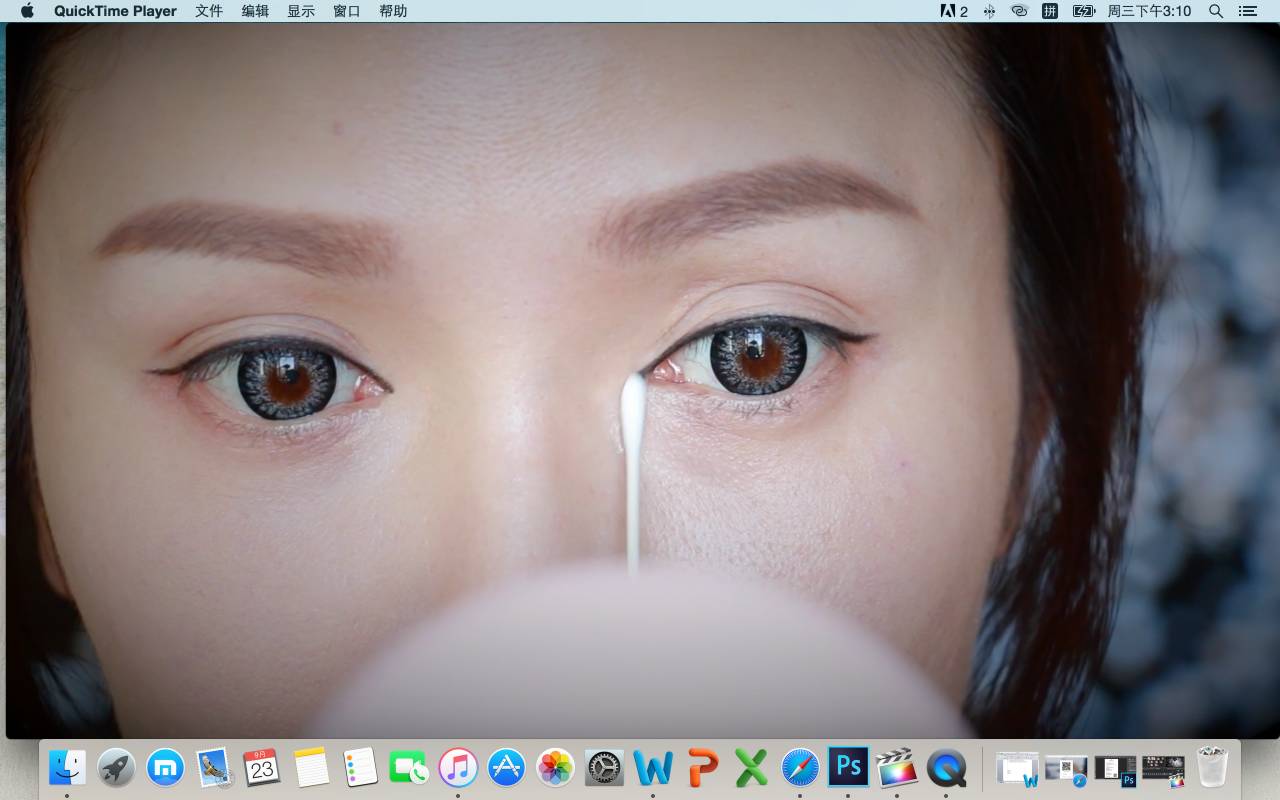Open the Creative Cloud menu bar icon

point(1019,11)
